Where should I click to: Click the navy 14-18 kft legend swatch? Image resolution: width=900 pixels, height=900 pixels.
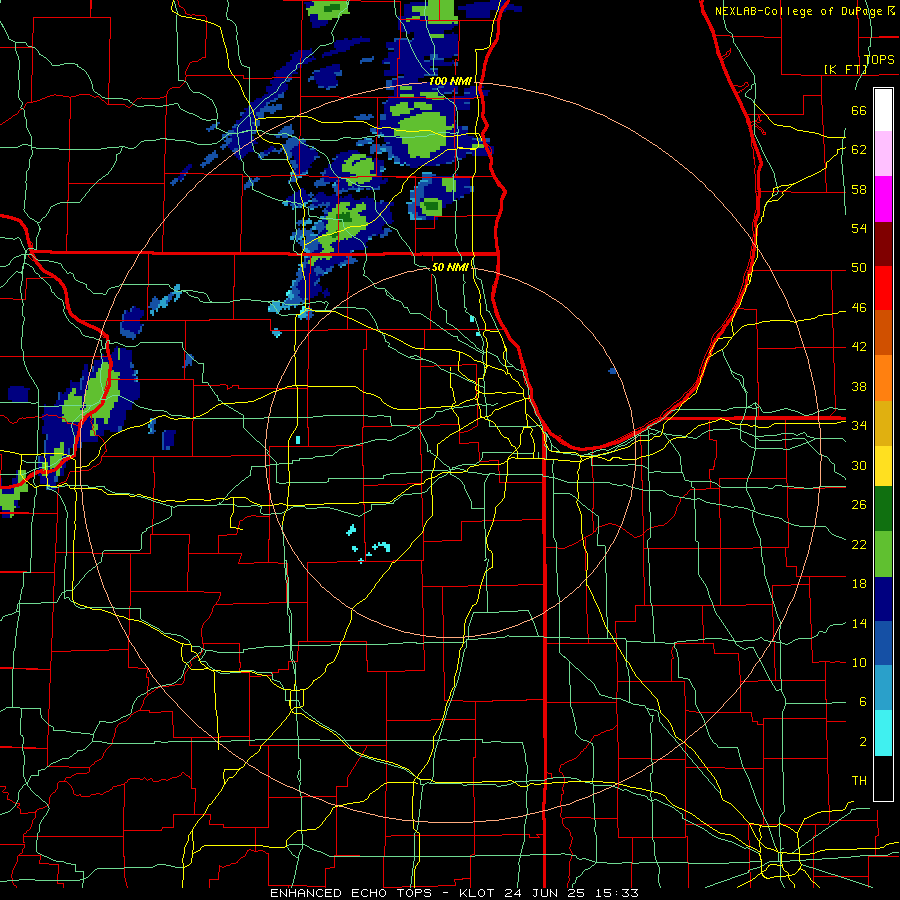click(883, 599)
